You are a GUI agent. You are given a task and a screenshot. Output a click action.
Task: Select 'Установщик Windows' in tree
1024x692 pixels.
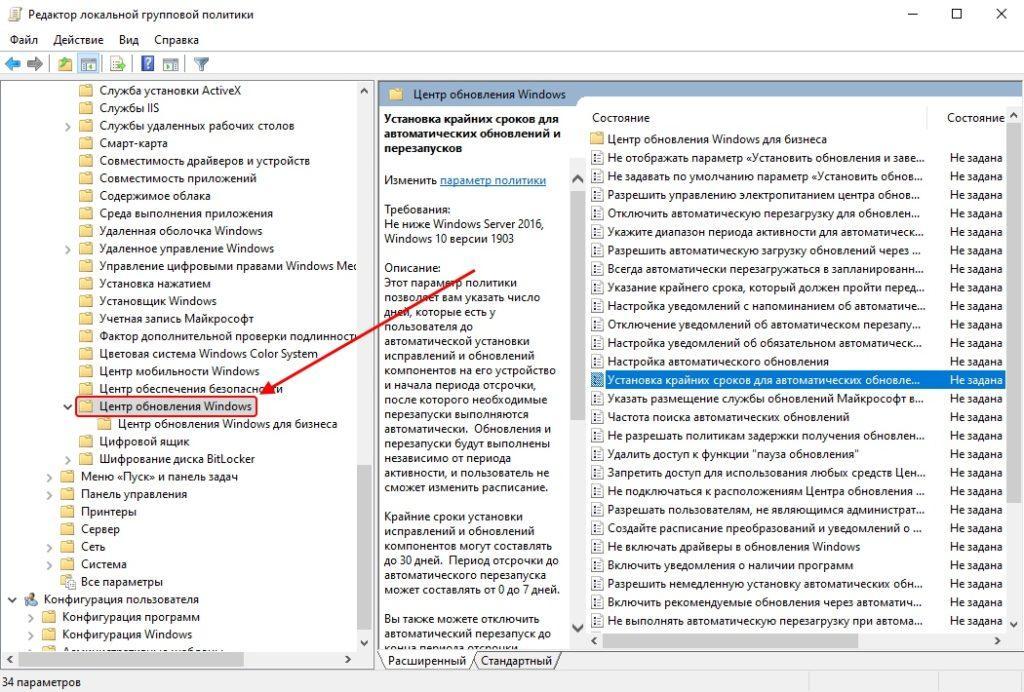coord(157,301)
